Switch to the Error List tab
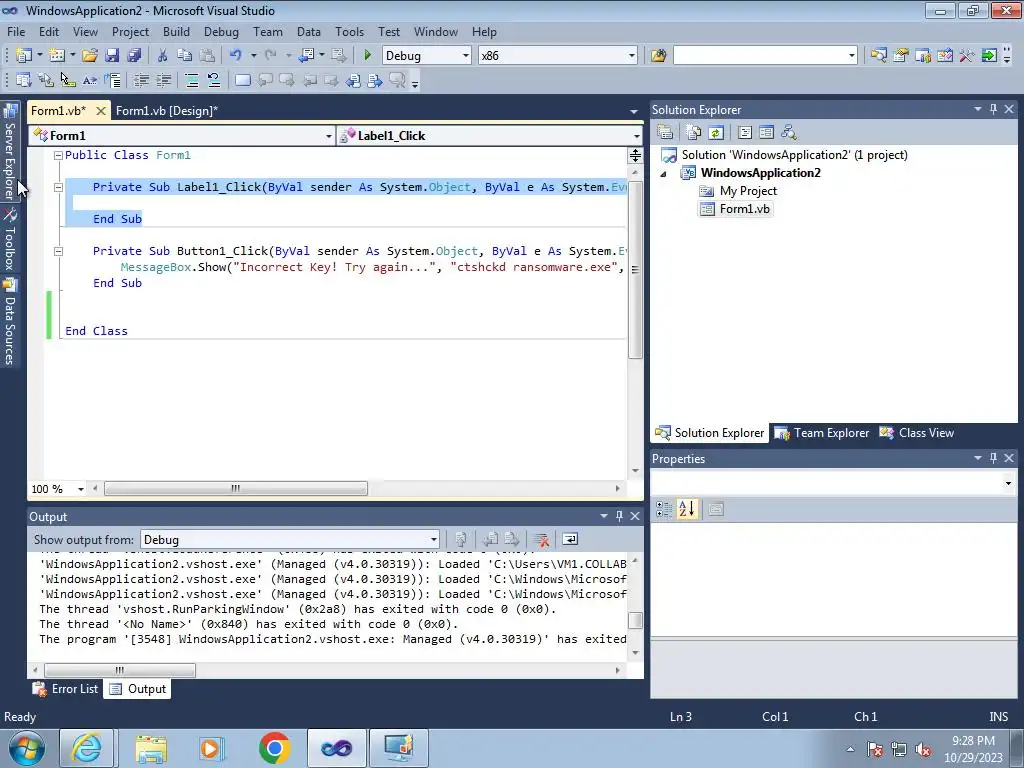This screenshot has width=1024, height=768. 65,689
